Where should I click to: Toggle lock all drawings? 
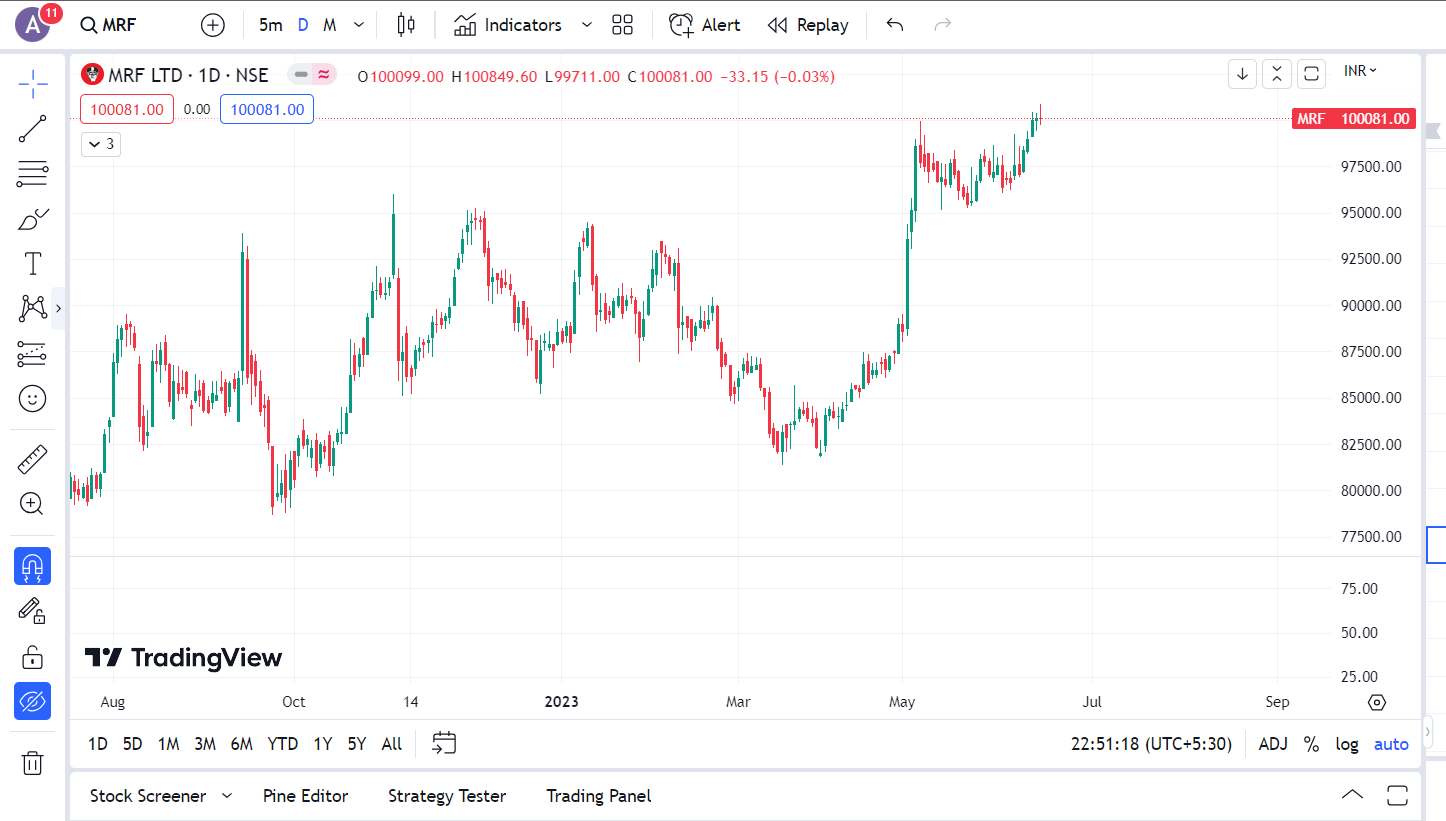[x=33, y=656]
